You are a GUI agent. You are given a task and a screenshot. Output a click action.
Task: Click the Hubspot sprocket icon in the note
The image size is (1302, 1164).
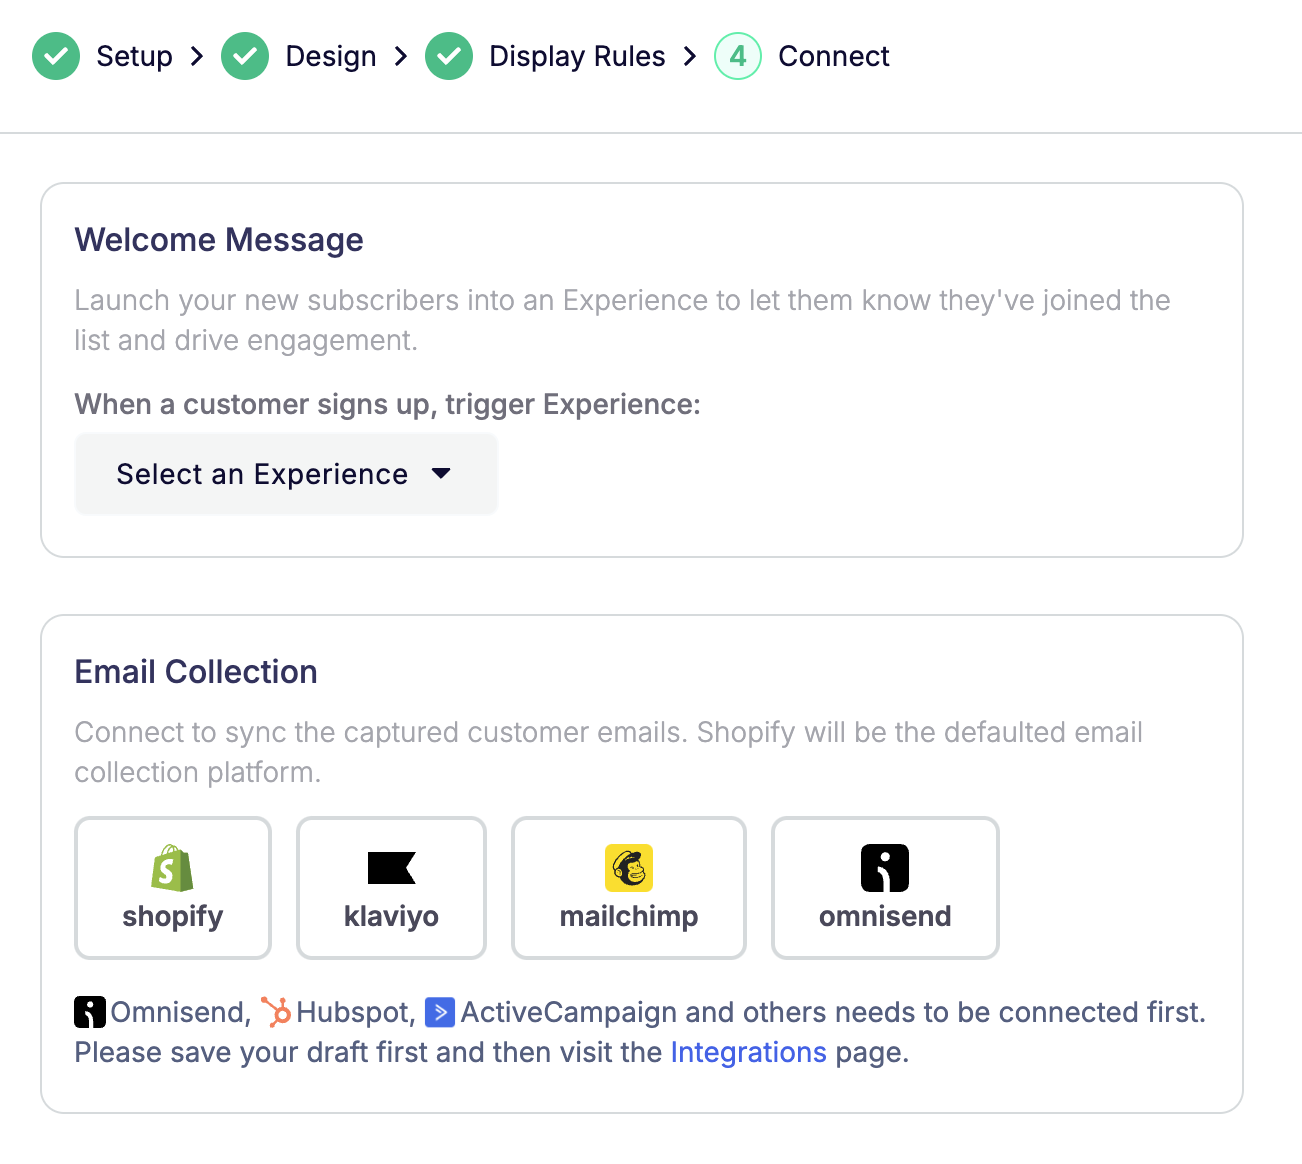(276, 1012)
